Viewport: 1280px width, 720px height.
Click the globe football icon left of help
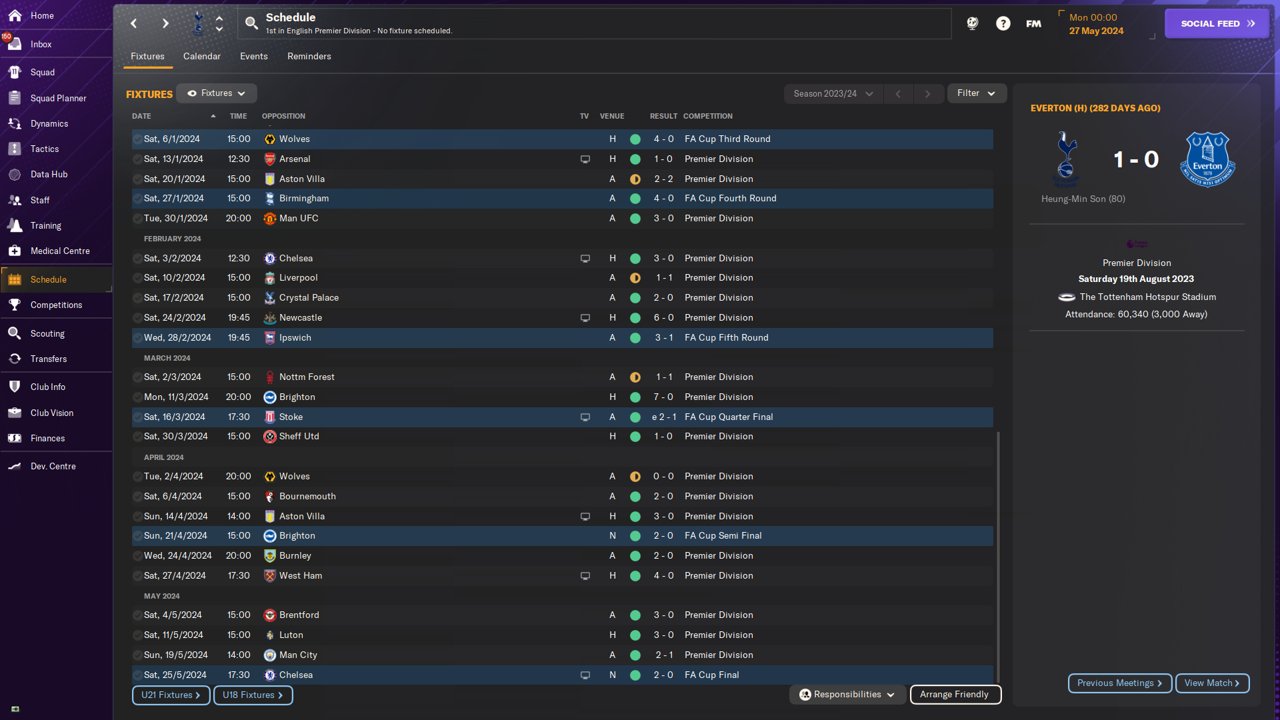click(x=972, y=23)
